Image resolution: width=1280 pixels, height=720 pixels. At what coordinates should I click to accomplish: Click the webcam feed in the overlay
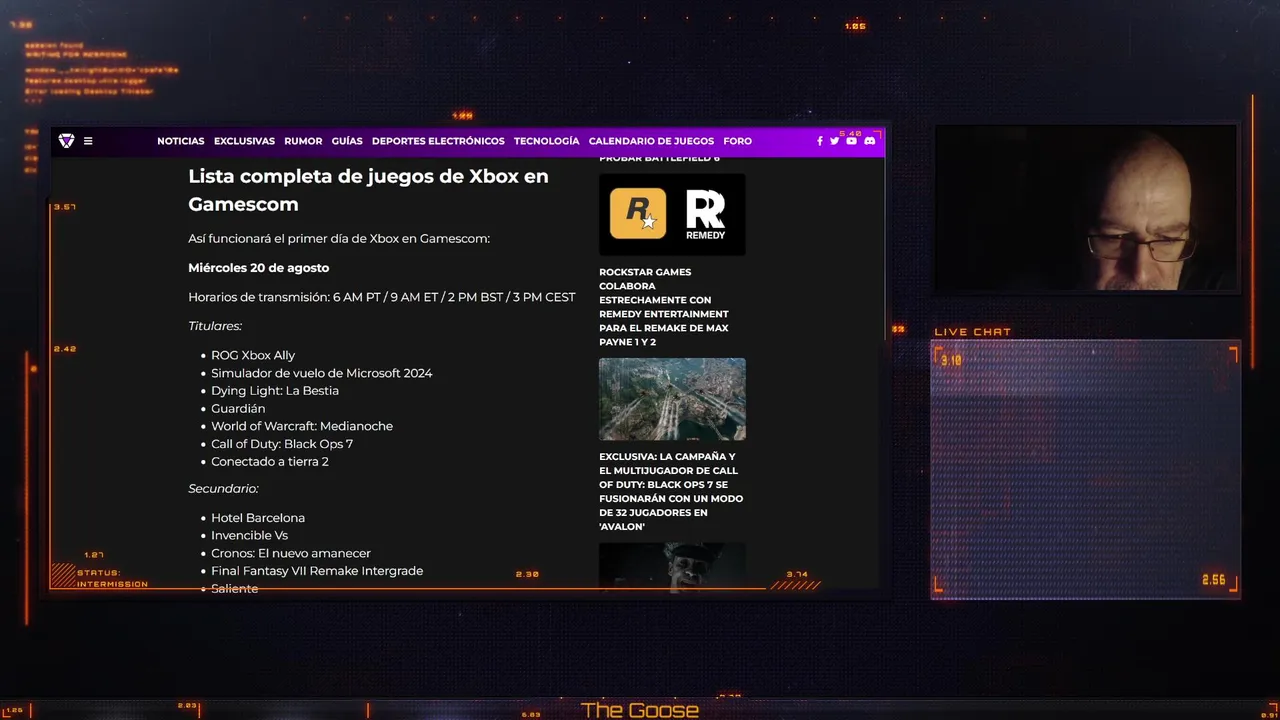click(x=1085, y=208)
